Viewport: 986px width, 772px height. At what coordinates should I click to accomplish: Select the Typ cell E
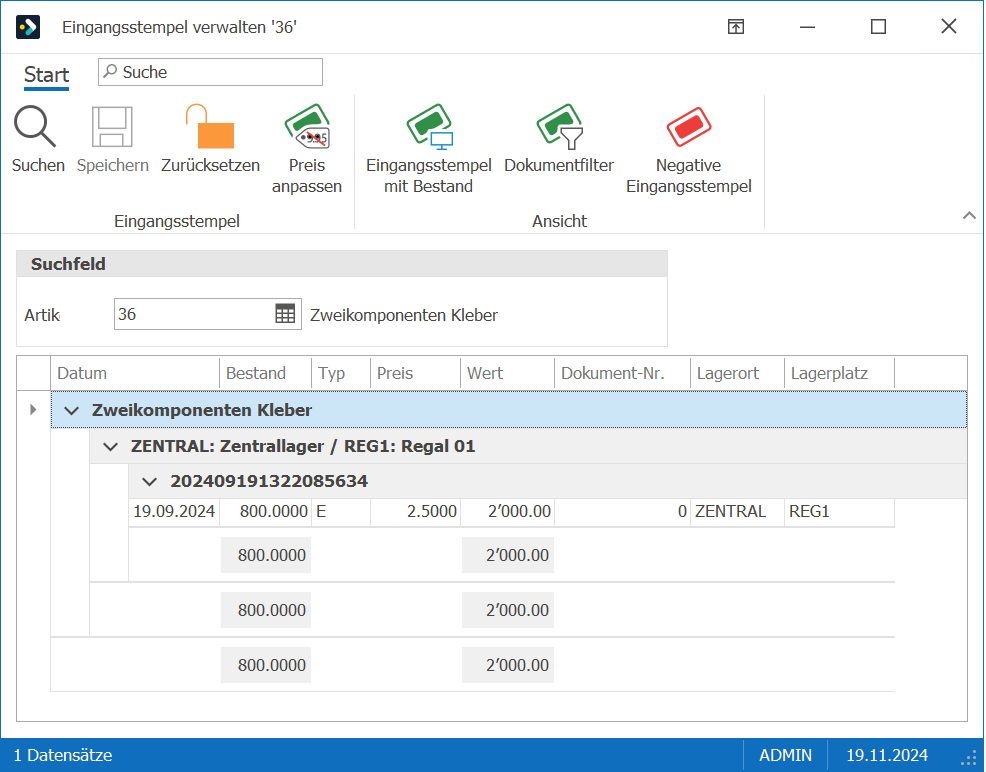pyautogui.click(x=341, y=512)
